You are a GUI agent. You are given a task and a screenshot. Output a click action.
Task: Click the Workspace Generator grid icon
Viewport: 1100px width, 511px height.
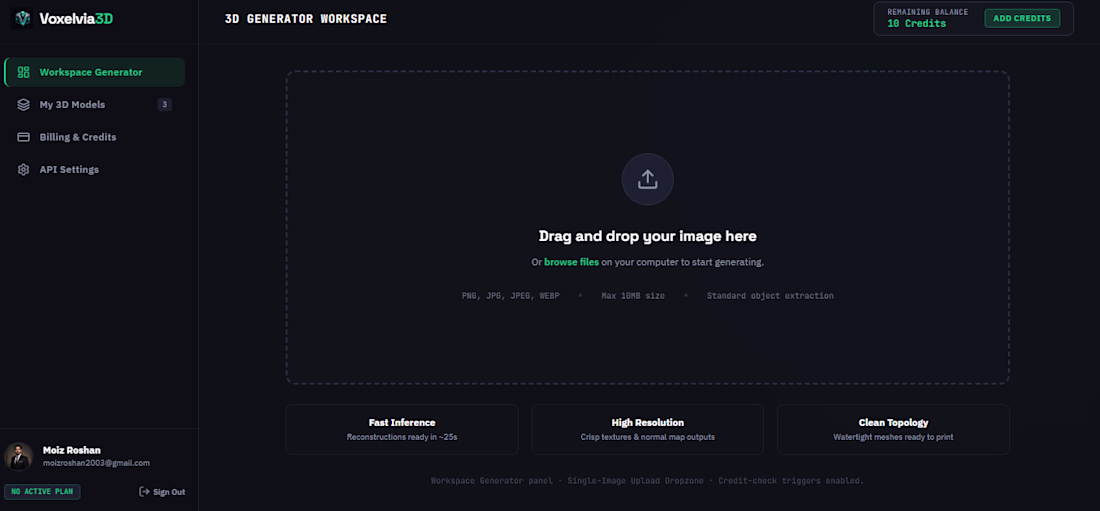tap(23, 72)
